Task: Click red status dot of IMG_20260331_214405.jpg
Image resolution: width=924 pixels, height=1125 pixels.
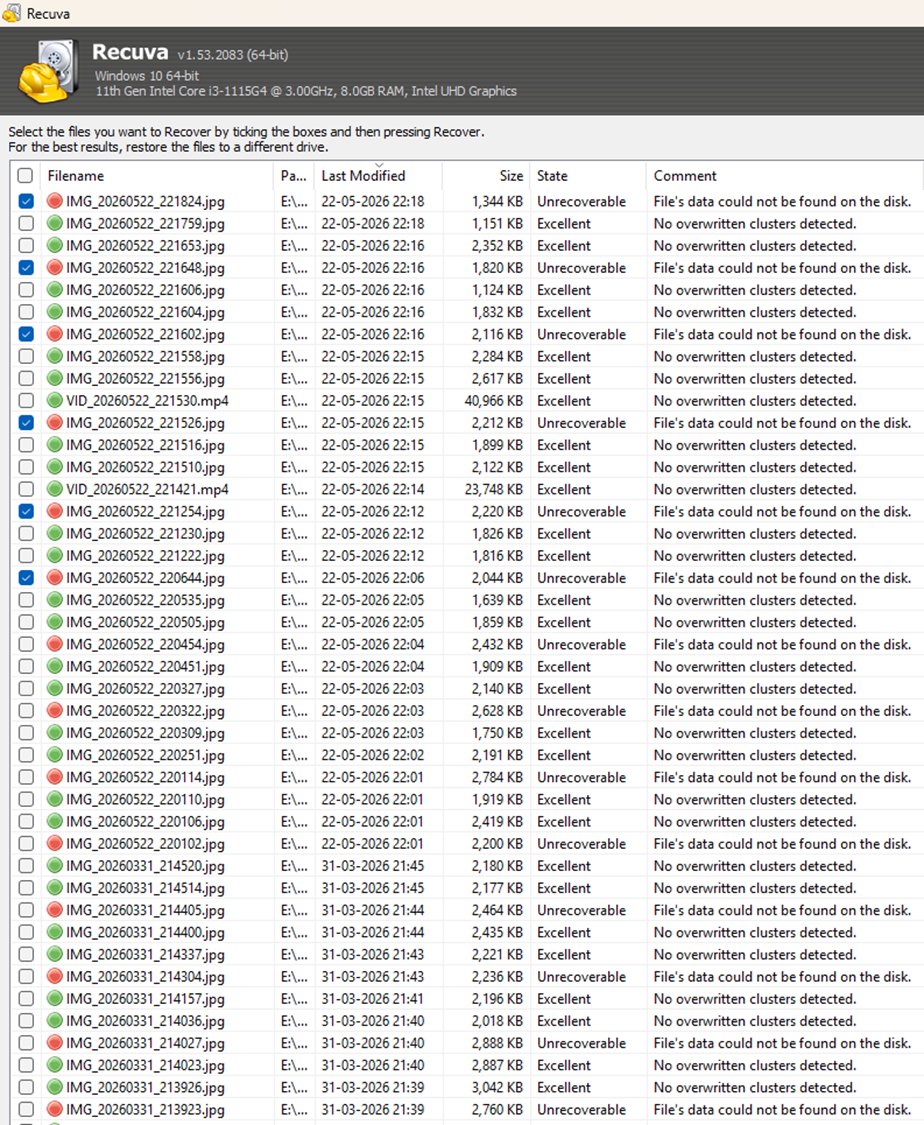Action: pyautogui.click(x=55, y=910)
